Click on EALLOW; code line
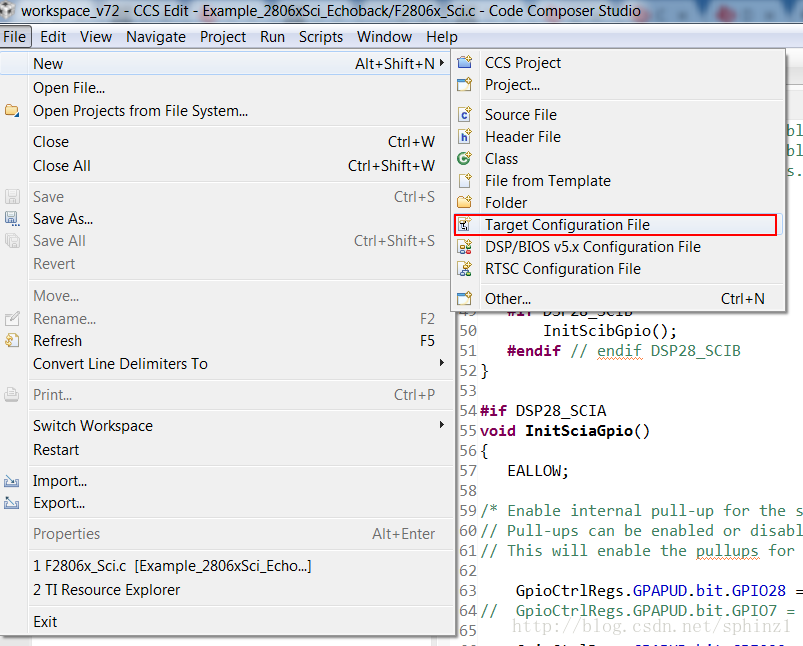This screenshot has height=646, width=803. click(538, 471)
